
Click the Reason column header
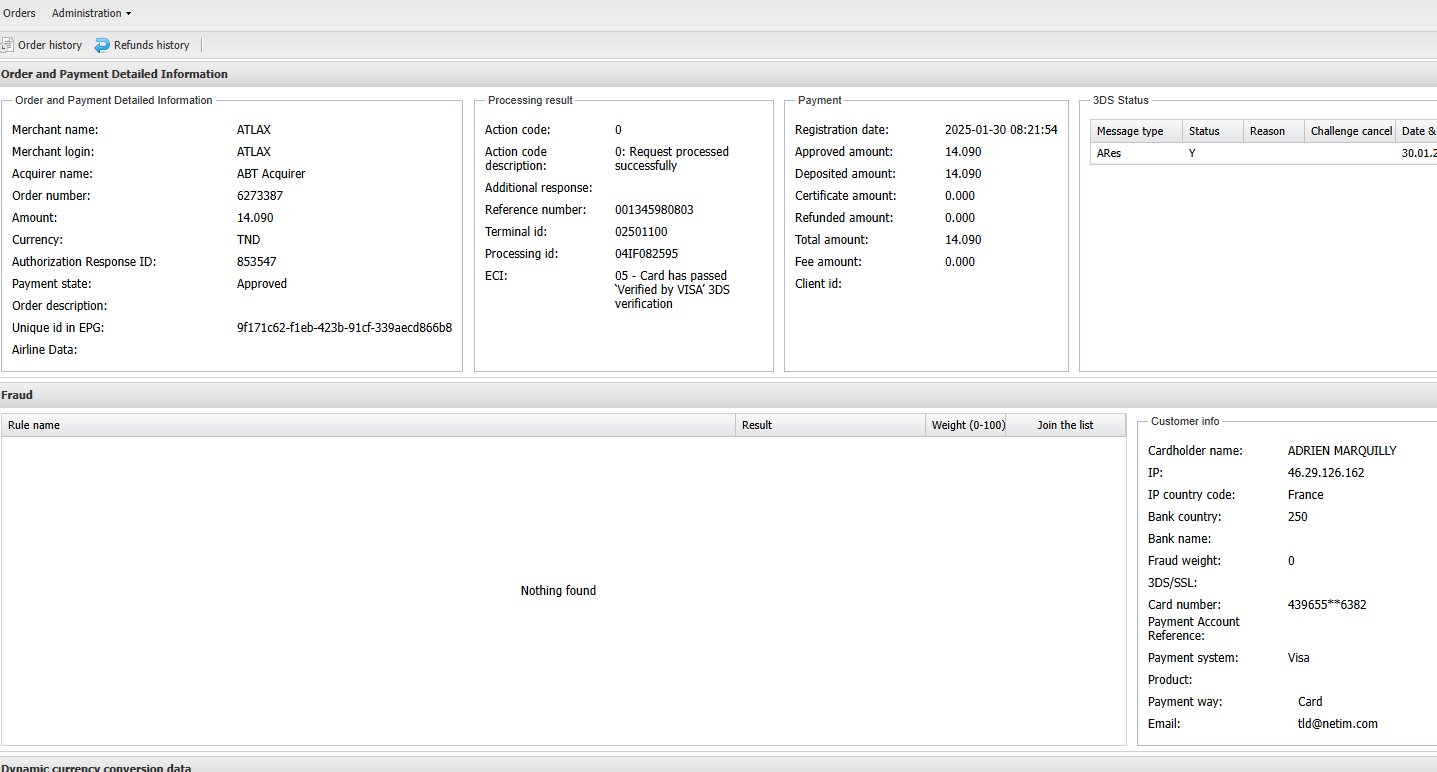pos(1267,131)
